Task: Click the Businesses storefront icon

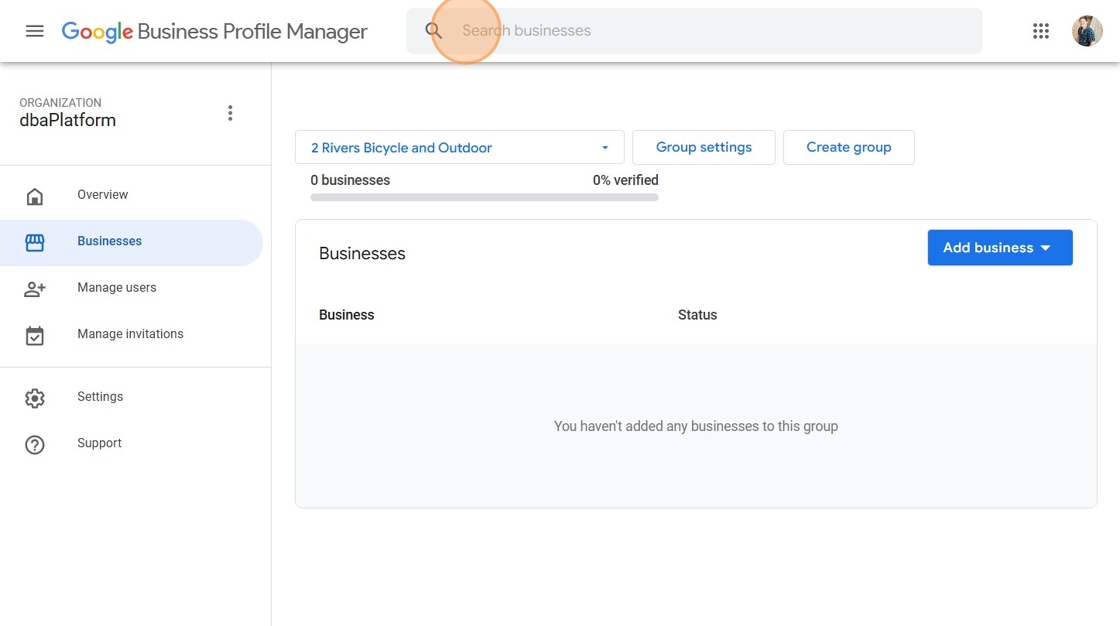Action: pyautogui.click(x=35, y=242)
